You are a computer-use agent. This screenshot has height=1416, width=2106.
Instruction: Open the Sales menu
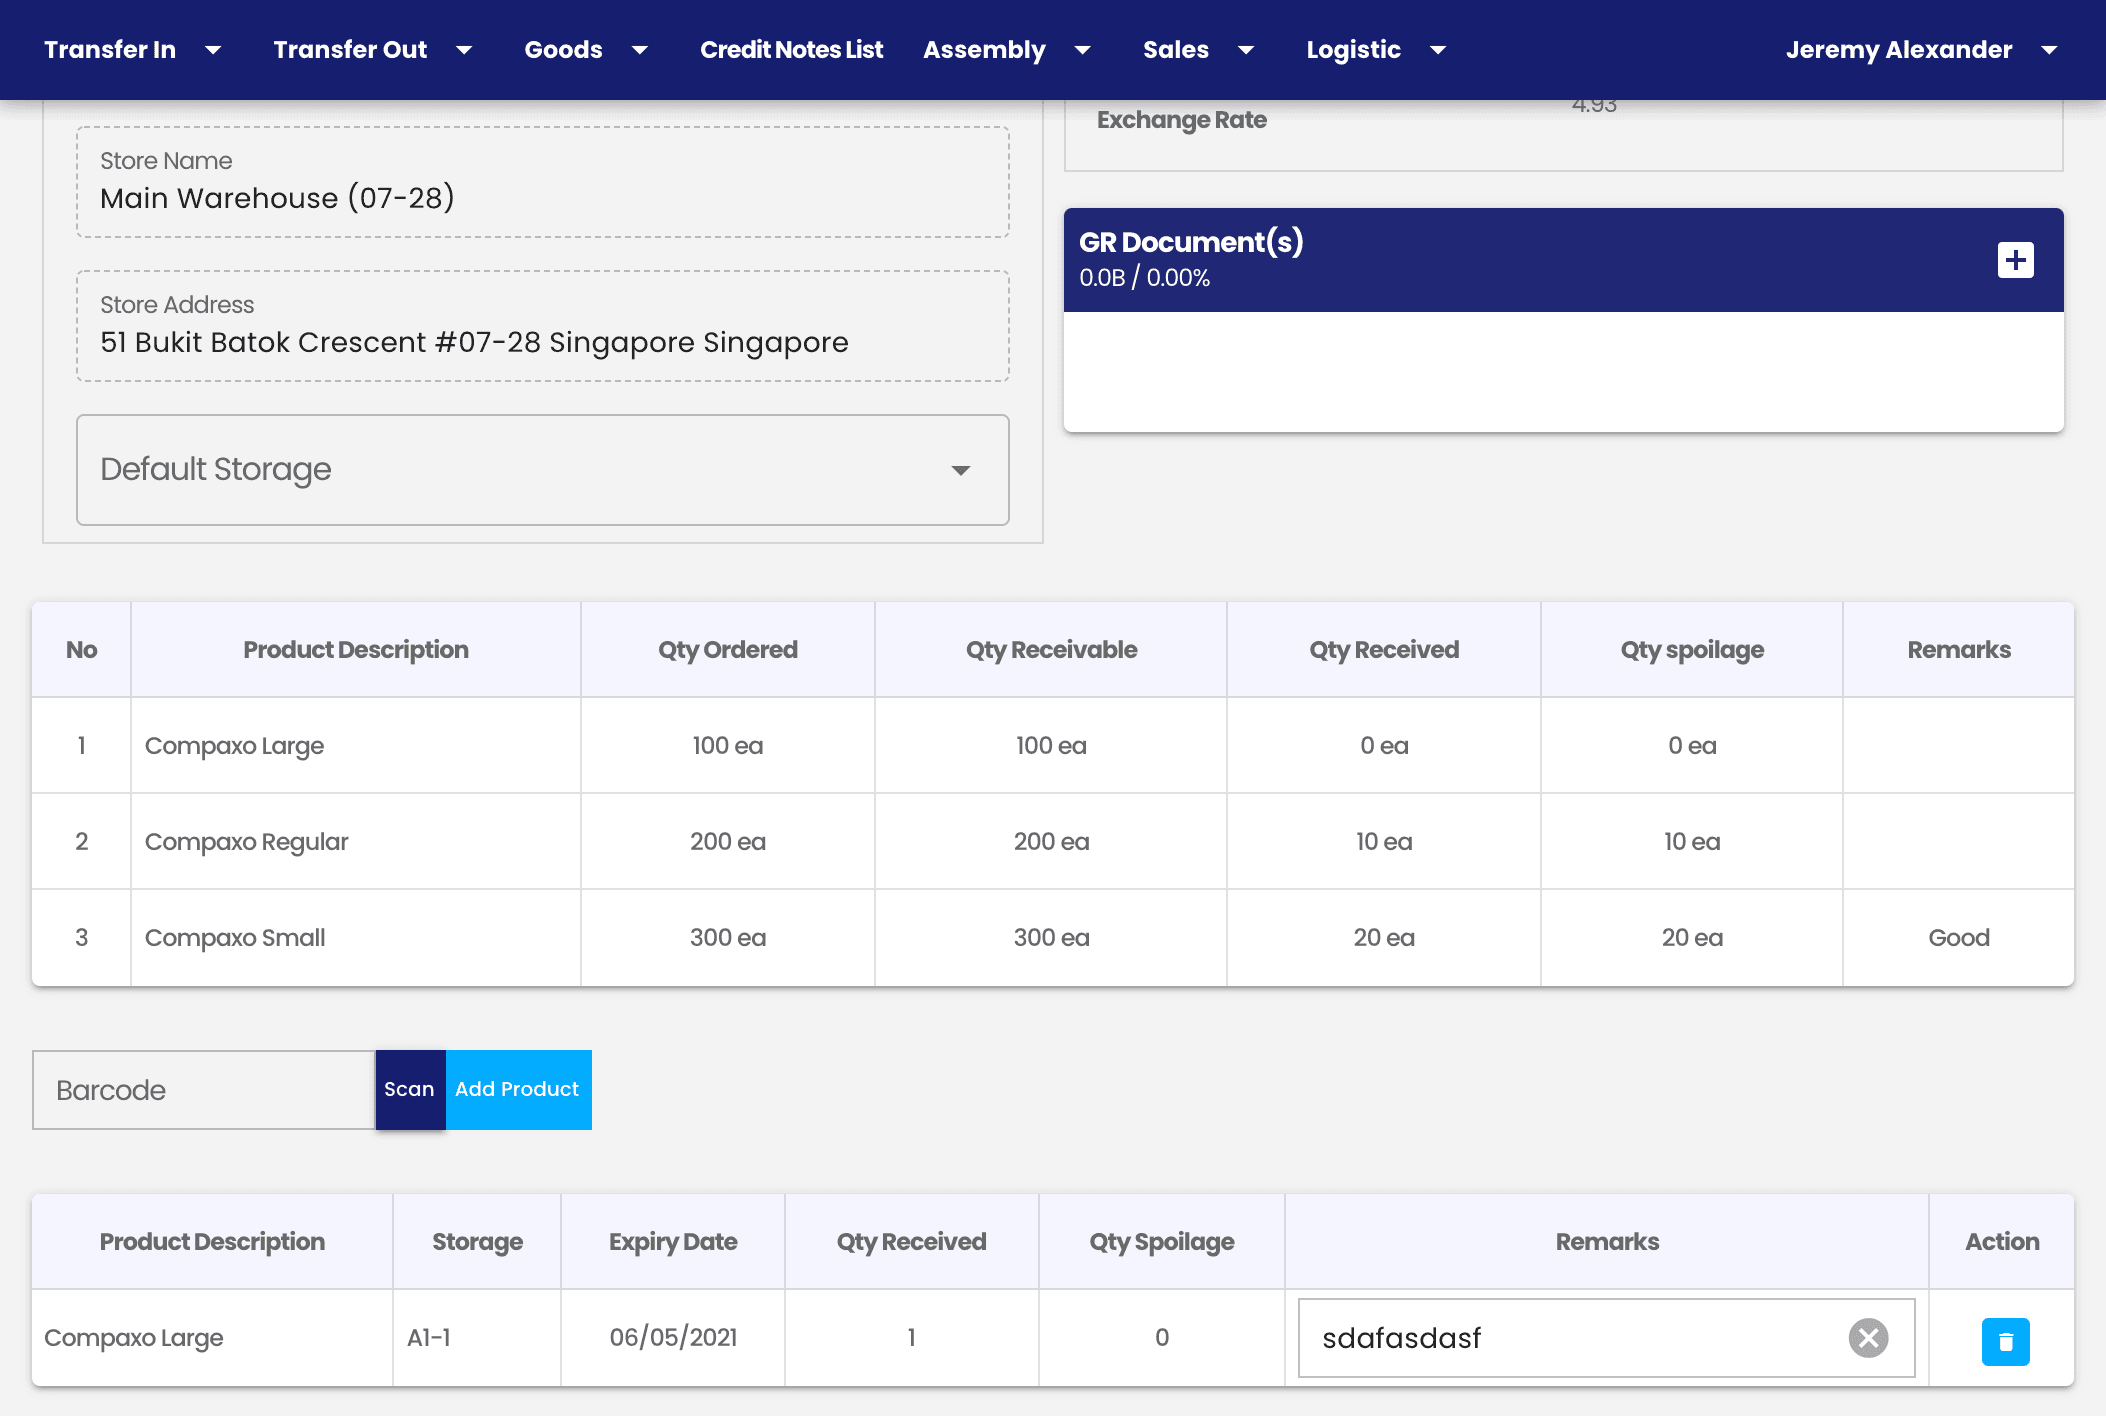[1176, 50]
